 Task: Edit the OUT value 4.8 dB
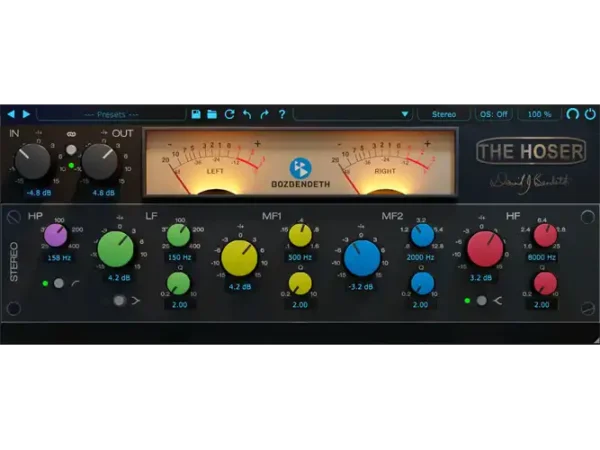(103, 193)
